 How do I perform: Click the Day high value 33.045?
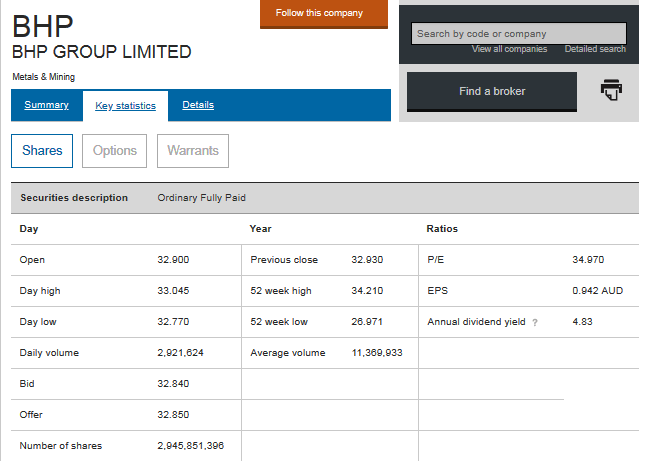click(x=173, y=291)
